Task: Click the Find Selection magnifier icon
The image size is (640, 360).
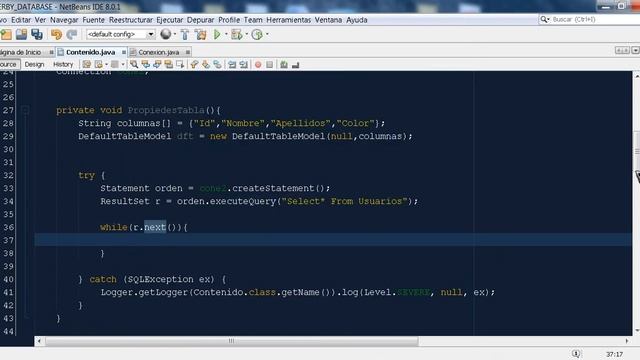Action: coord(134,64)
